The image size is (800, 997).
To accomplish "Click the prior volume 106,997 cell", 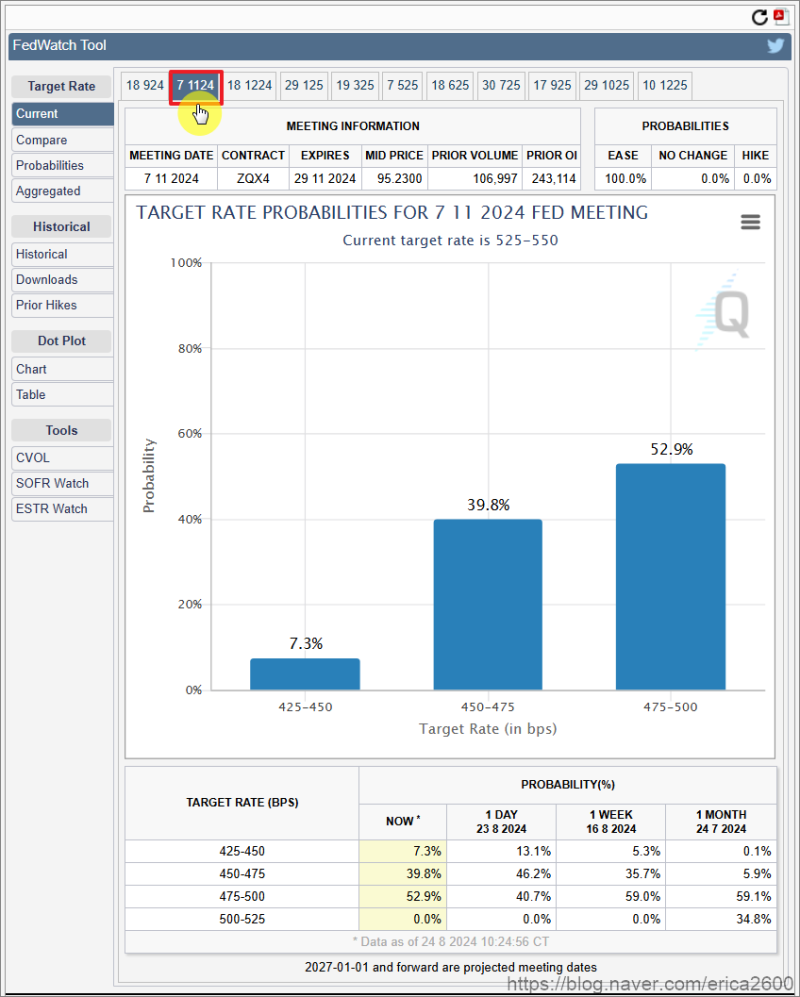I will tap(475, 179).
